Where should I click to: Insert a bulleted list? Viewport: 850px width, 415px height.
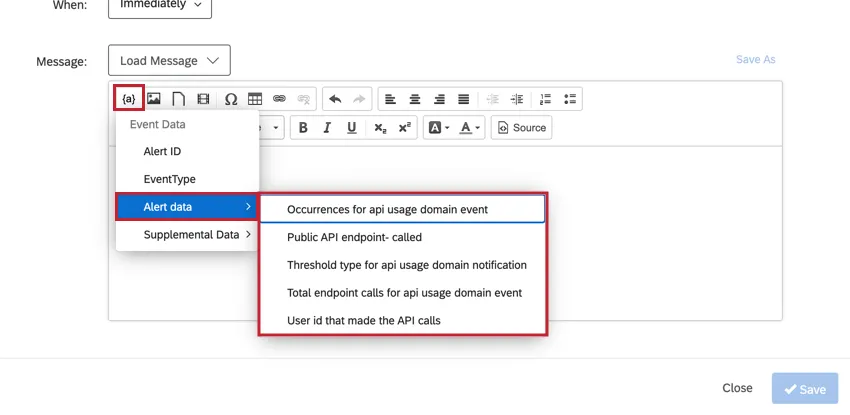(570, 99)
